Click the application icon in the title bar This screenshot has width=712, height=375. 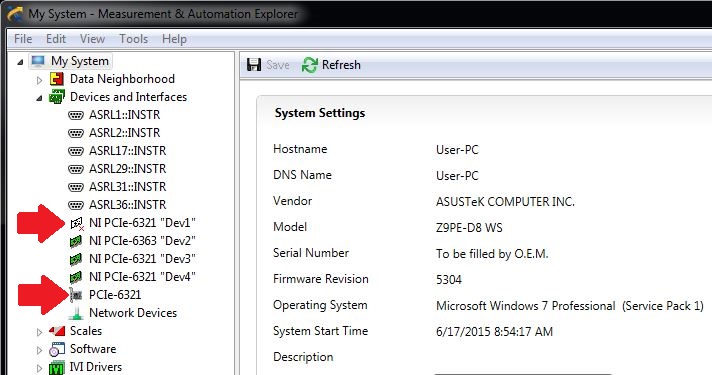(x=15, y=13)
